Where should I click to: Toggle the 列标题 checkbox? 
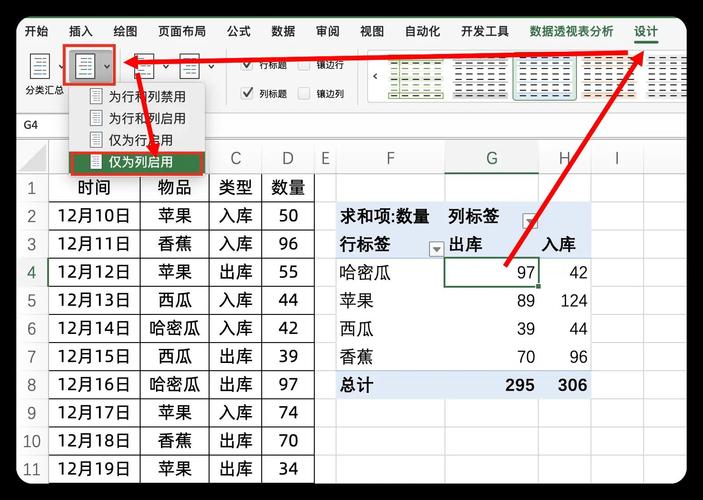[248, 93]
